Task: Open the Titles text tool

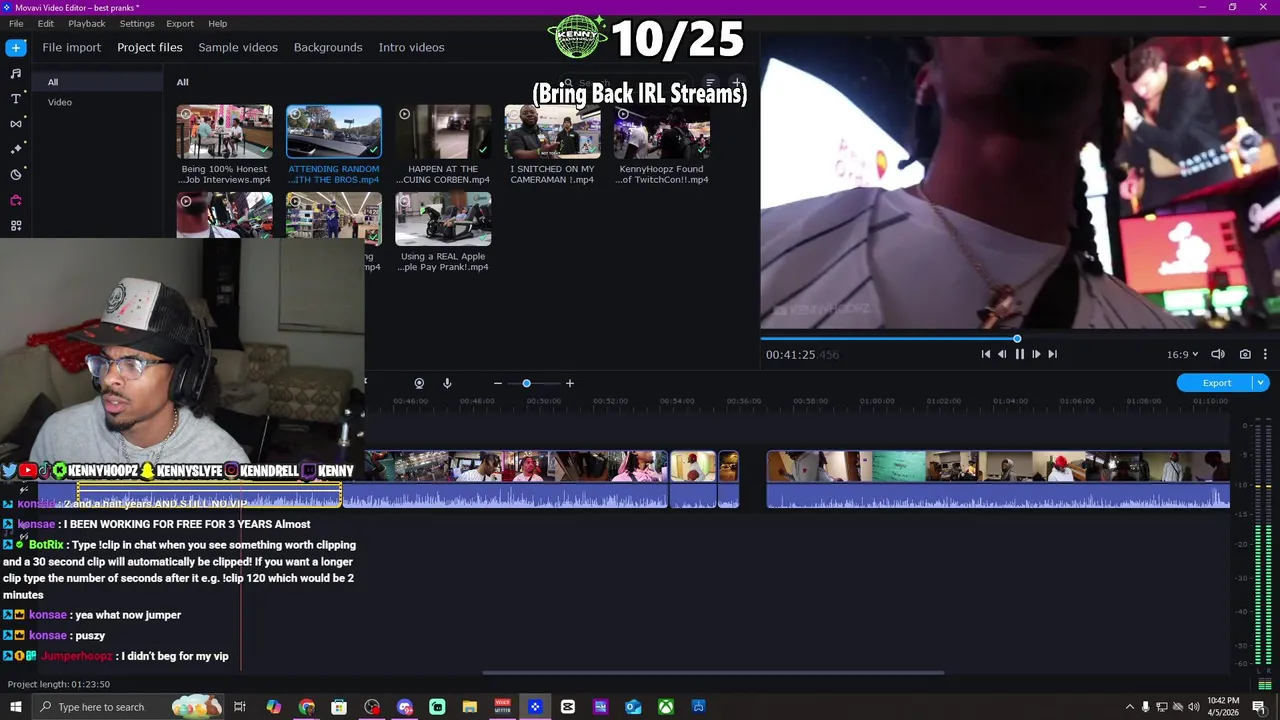Action: pyautogui.click(x=16, y=98)
